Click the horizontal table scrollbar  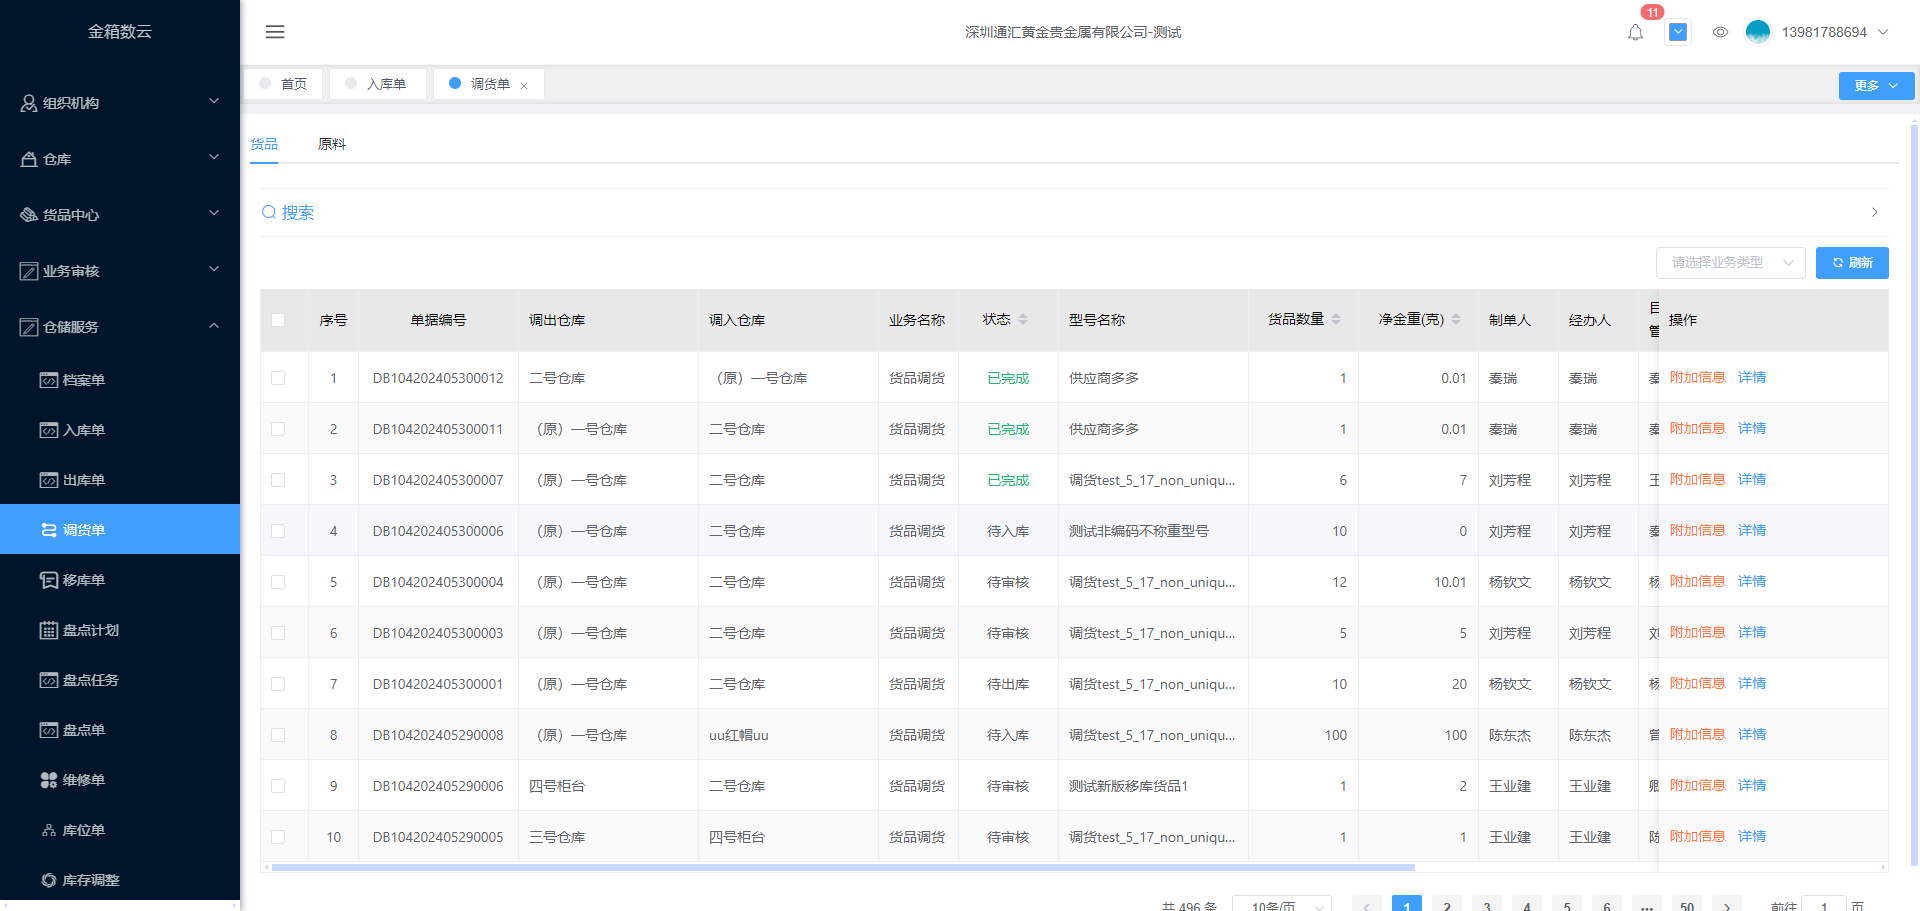click(x=843, y=867)
